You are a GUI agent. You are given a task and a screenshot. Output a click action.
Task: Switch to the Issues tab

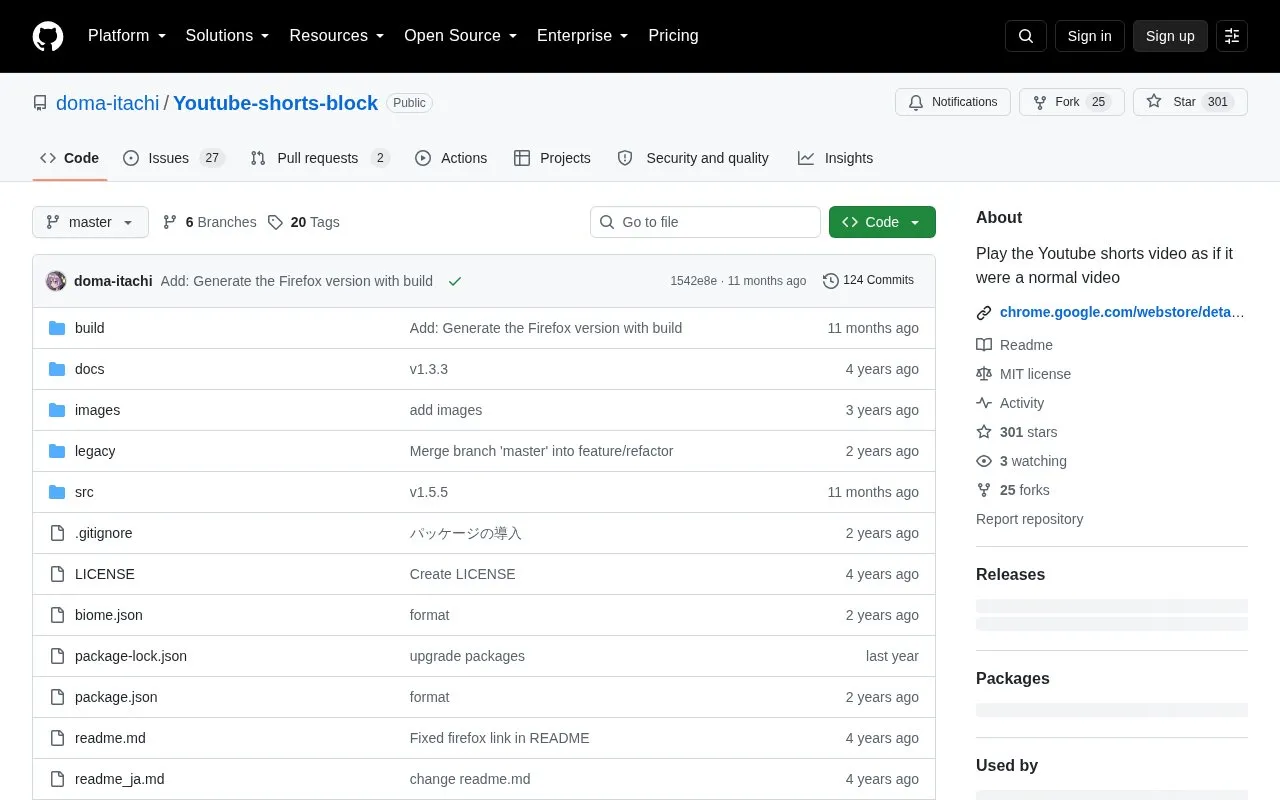[174, 158]
